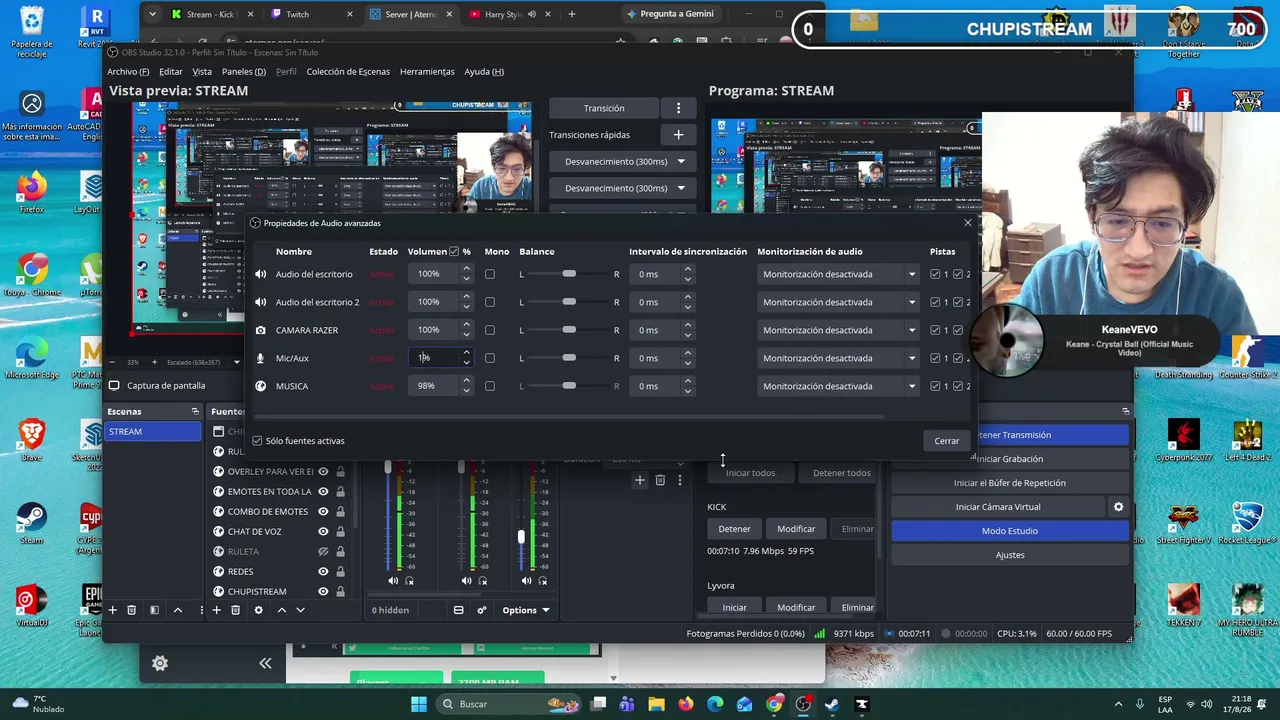Open monitoring dropdown for Audio del escritorio 2
The width and height of the screenshot is (1280, 720).
point(838,302)
